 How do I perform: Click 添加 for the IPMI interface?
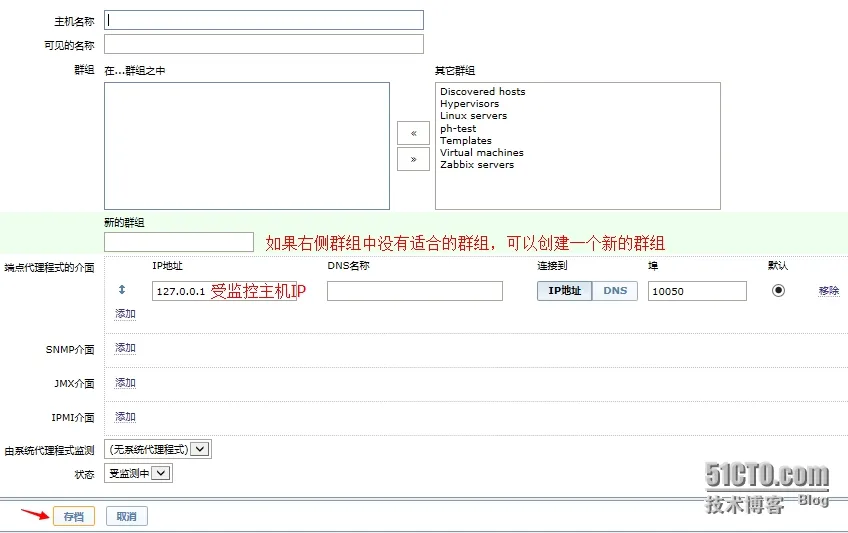pos(125,417)
